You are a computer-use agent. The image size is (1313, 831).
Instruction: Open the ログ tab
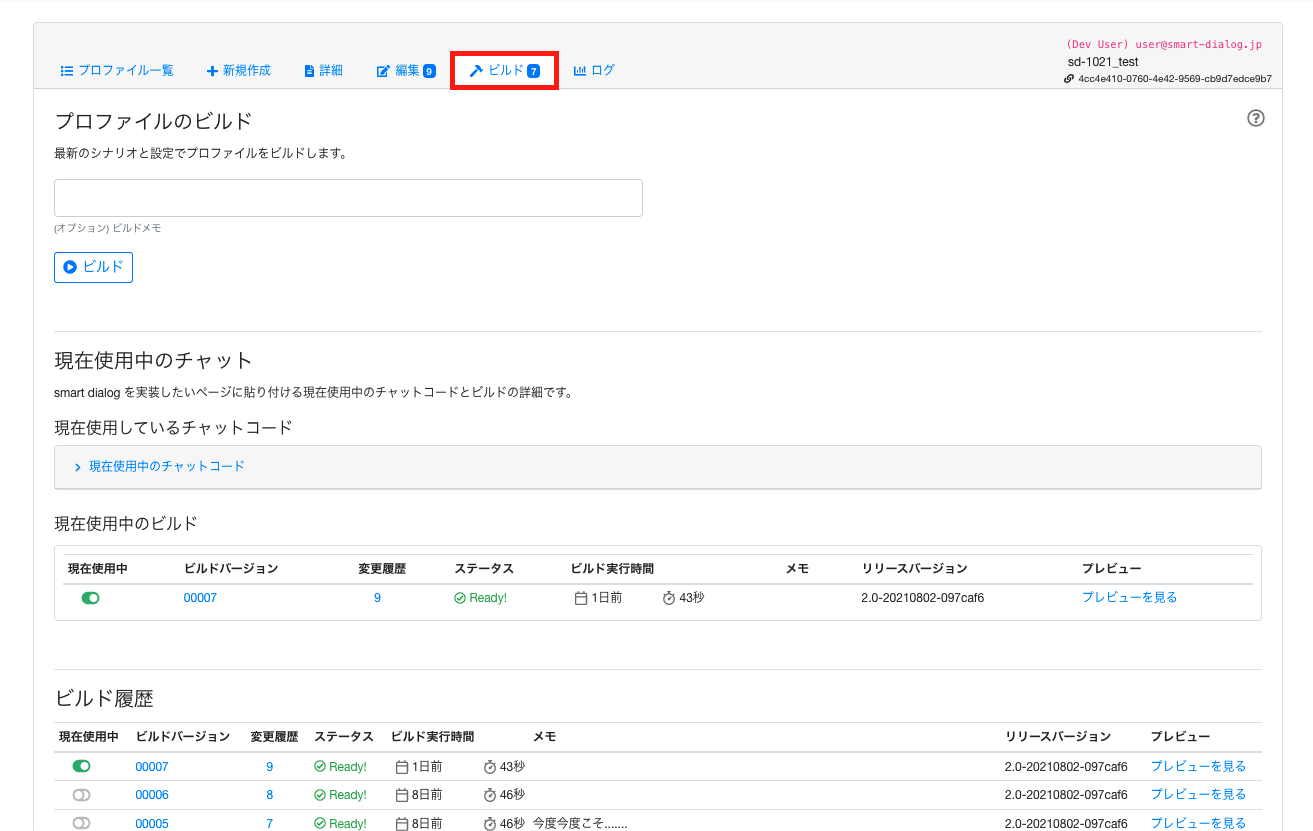[594, 71]
